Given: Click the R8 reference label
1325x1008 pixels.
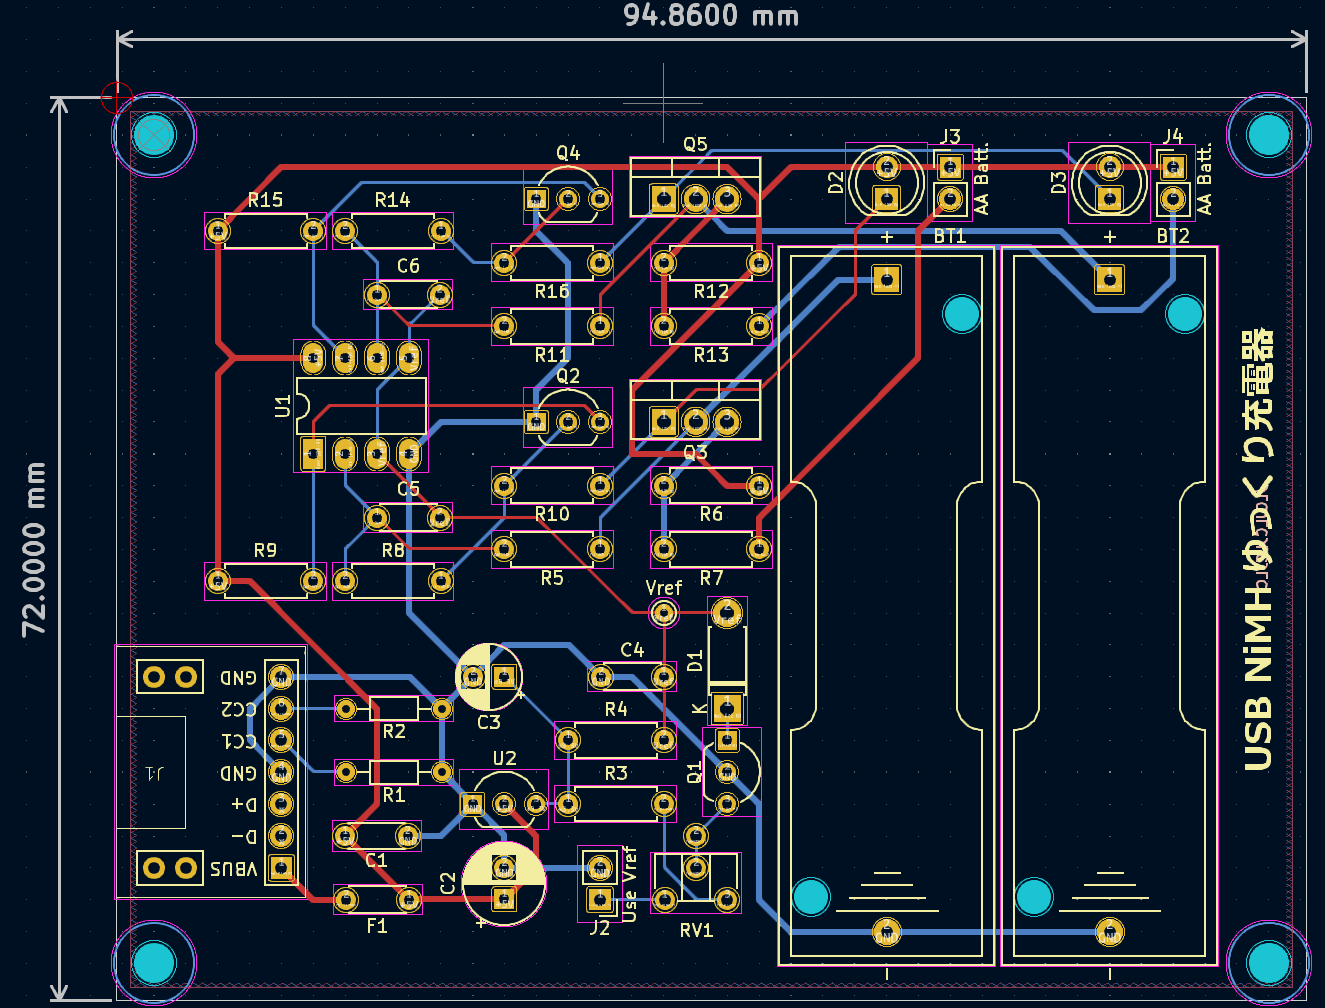Looking at the screenshot, I should tap(393, 551).
